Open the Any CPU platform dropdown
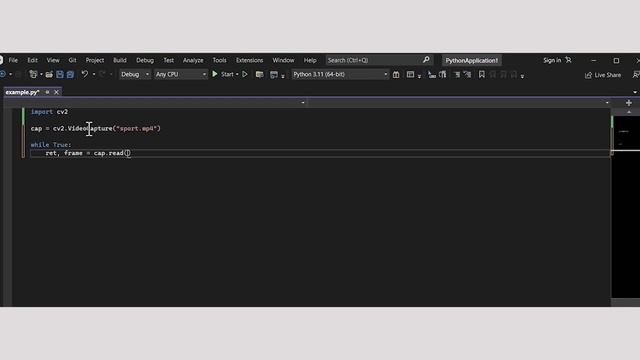 [x=180, y=74]
